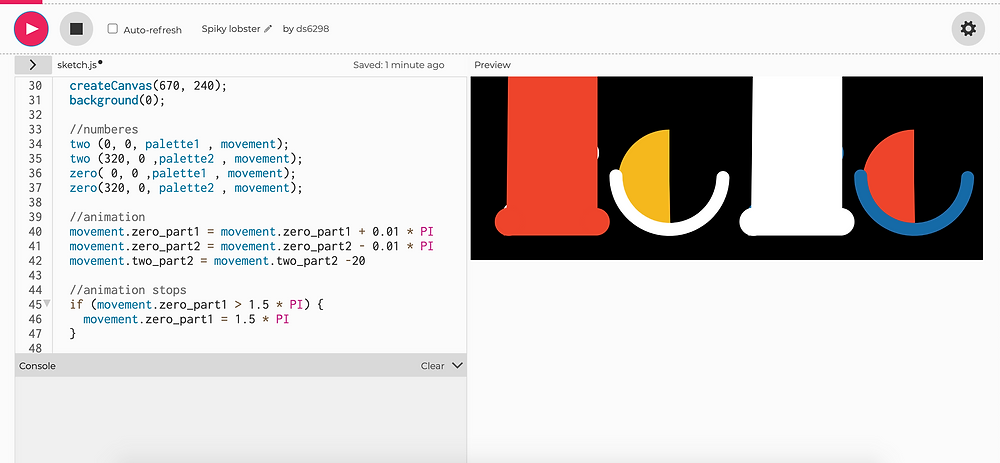Clear the console output
This screenshot has width=1000, height=463.
point(432,366)
